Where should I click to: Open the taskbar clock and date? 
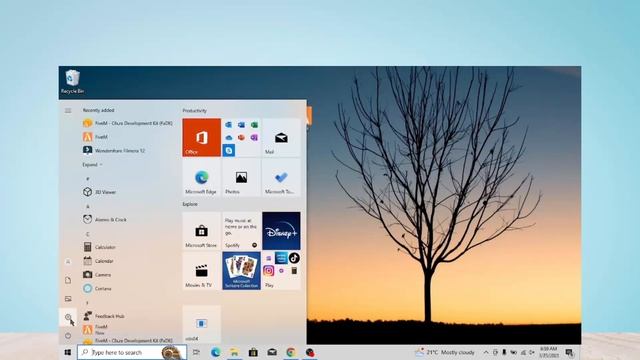tap(549, 352)
